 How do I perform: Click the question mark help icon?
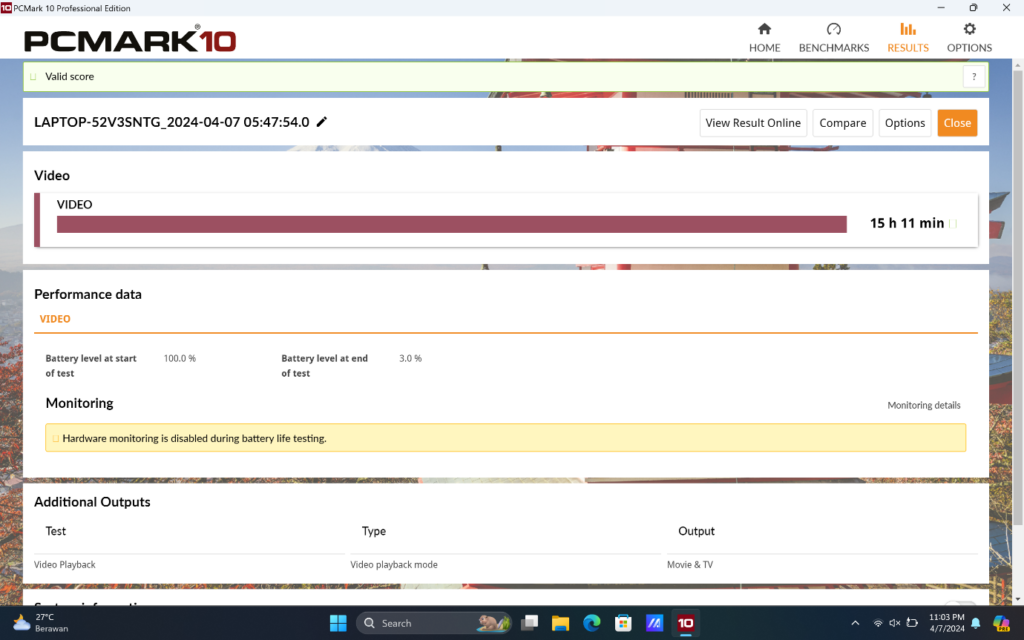[x=974, y=77]
